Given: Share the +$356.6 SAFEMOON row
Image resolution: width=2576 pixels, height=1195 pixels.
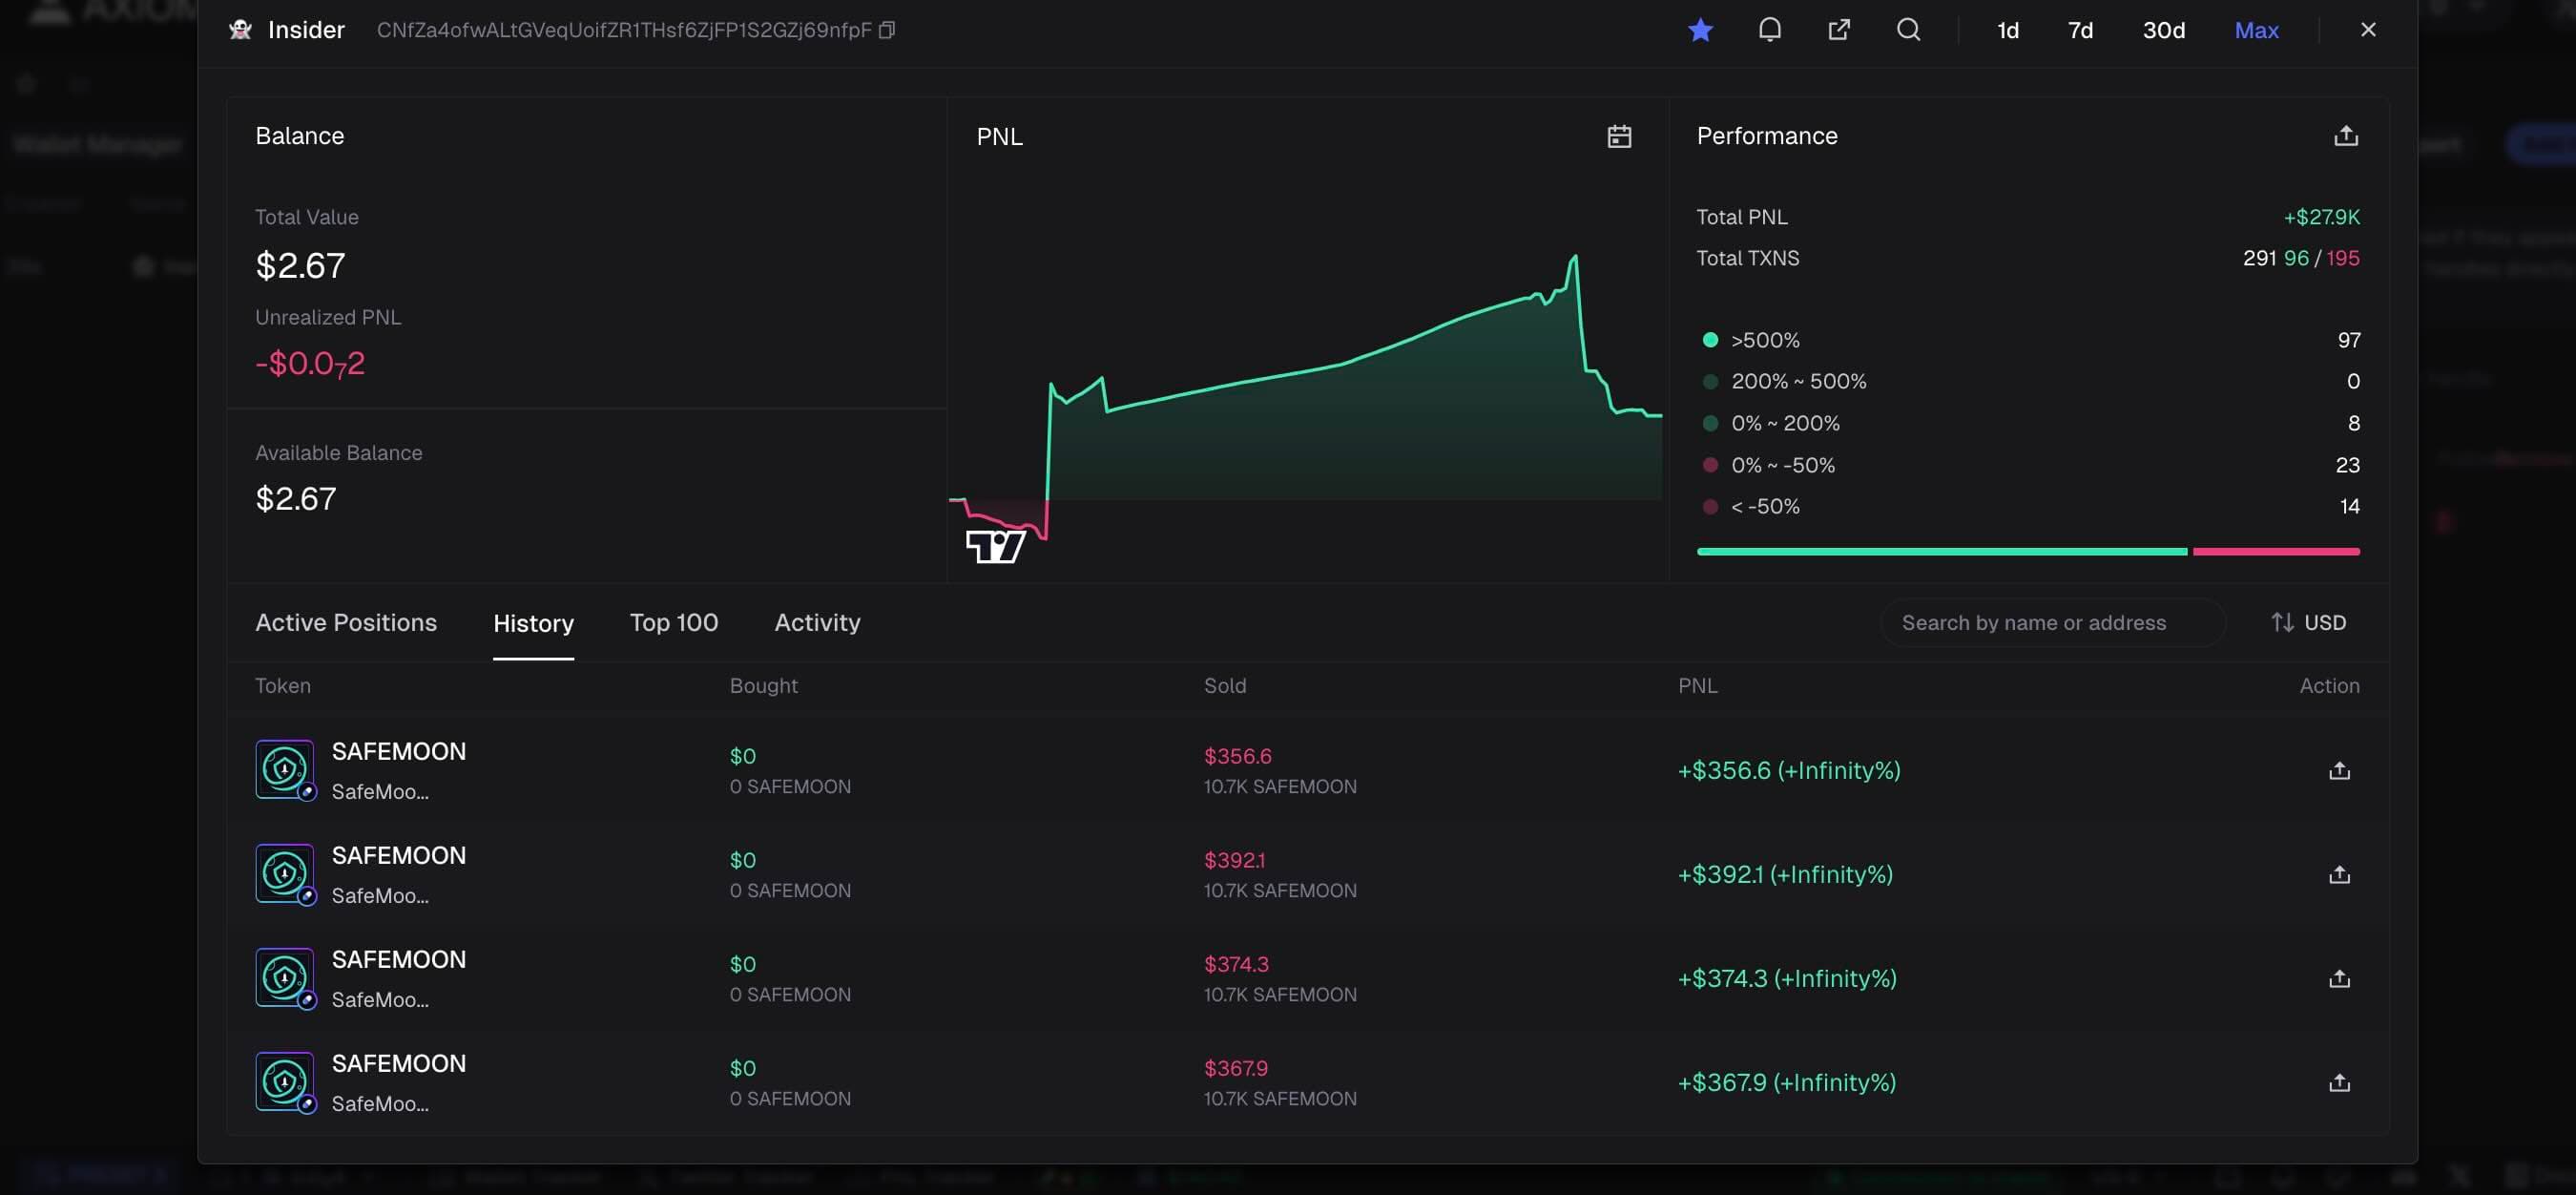Looking at the screenshot, I should tap(2339, 770).
